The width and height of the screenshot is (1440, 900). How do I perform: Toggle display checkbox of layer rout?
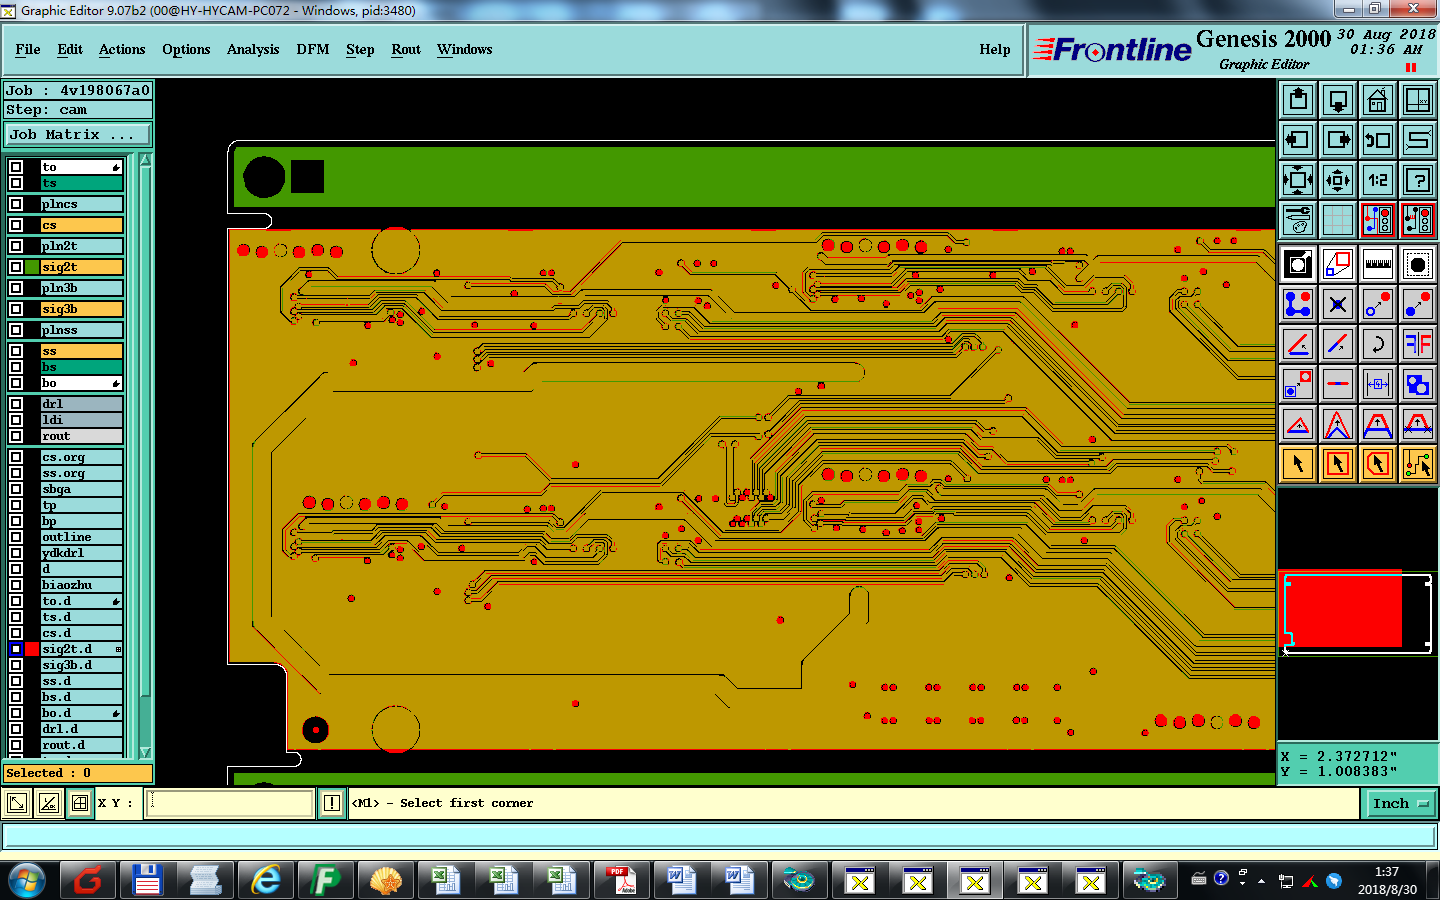(x=16, y=436)
